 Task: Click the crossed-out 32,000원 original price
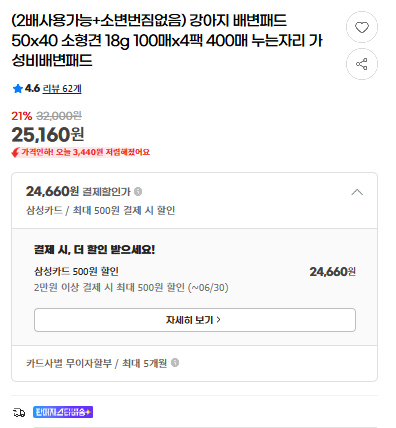(x=59, y=116)
